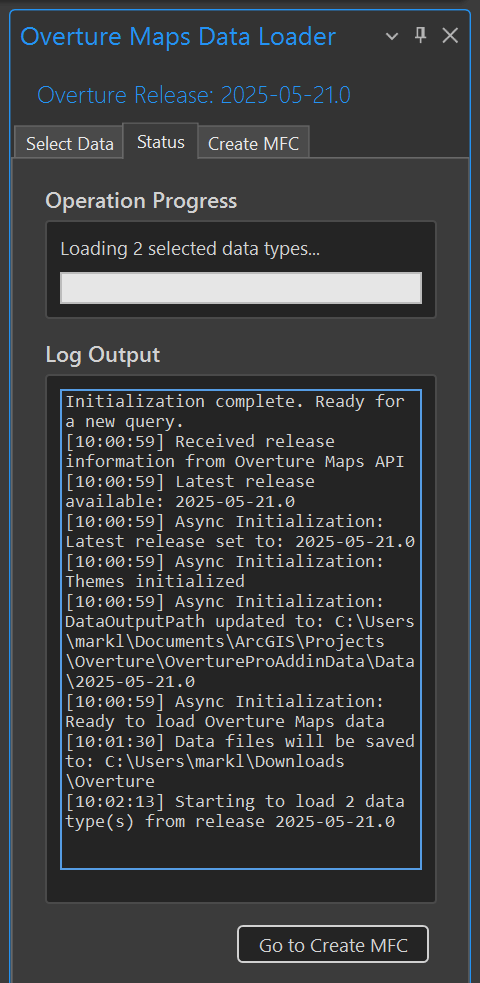480x983 pixels.
Task: Close the Overture Maps Data Loader pane
Action: pos(450,36)
